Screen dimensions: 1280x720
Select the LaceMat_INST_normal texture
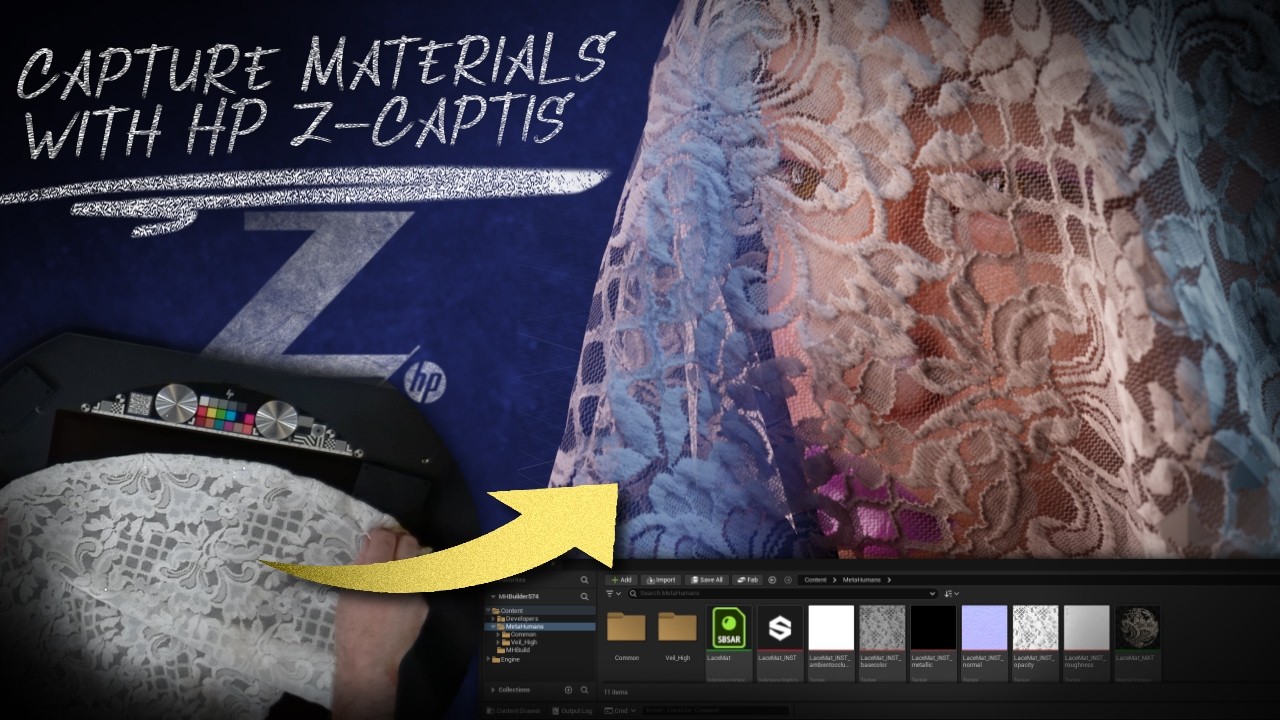pyautogui.click(x=984, y=642)
